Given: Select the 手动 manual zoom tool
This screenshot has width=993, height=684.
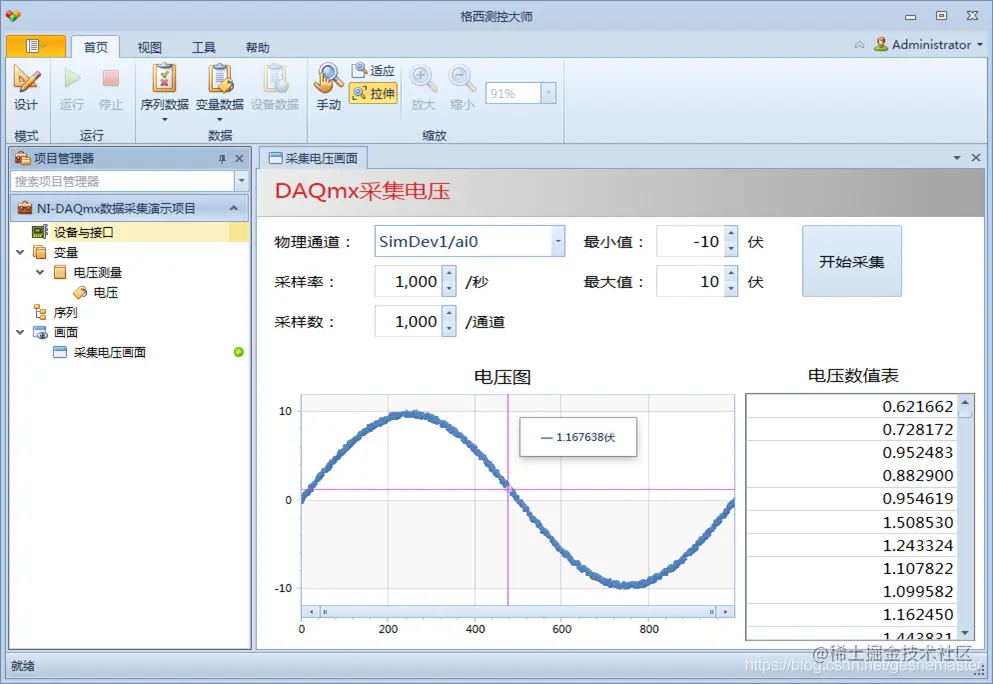Looking at the screenshot, I should [x=329, y=88].
